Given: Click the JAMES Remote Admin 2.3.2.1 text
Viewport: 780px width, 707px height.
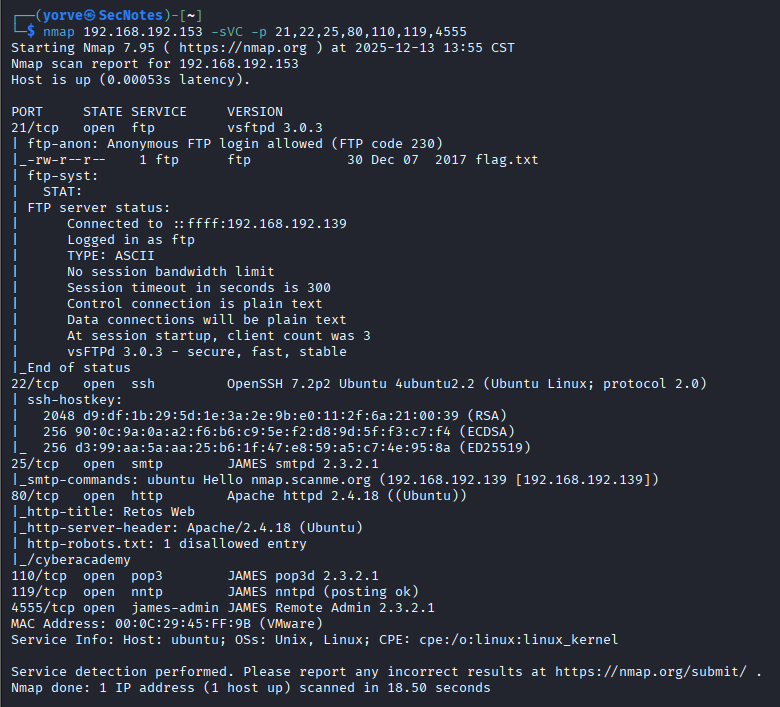Looking at the screenshot, I should pos(331,608).
